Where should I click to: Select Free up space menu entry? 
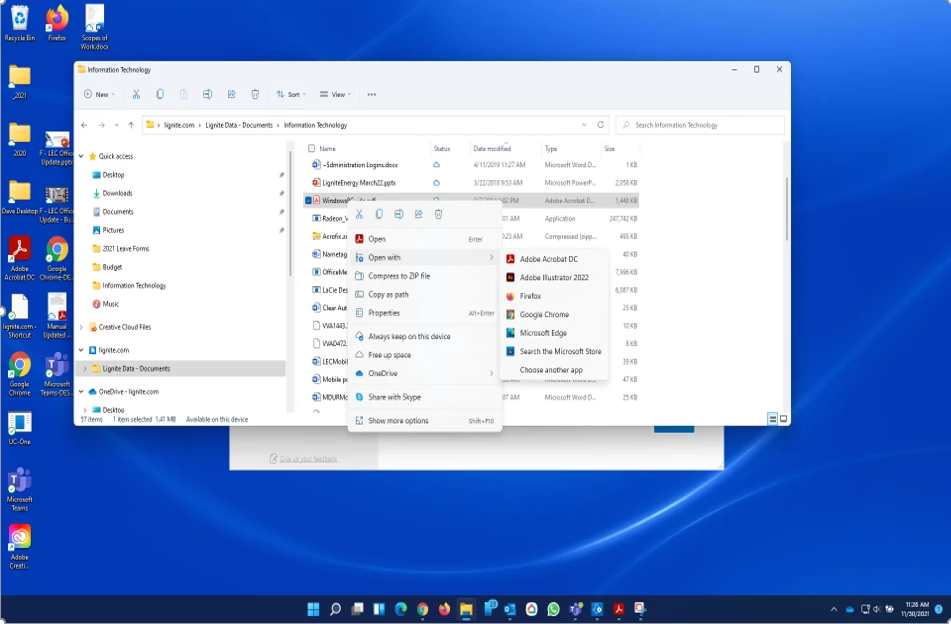point(425,355)
